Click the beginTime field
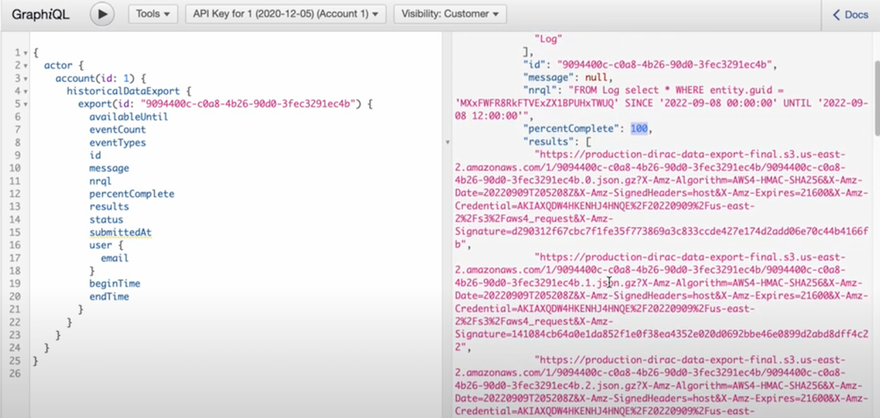 [x=114, y=283]
